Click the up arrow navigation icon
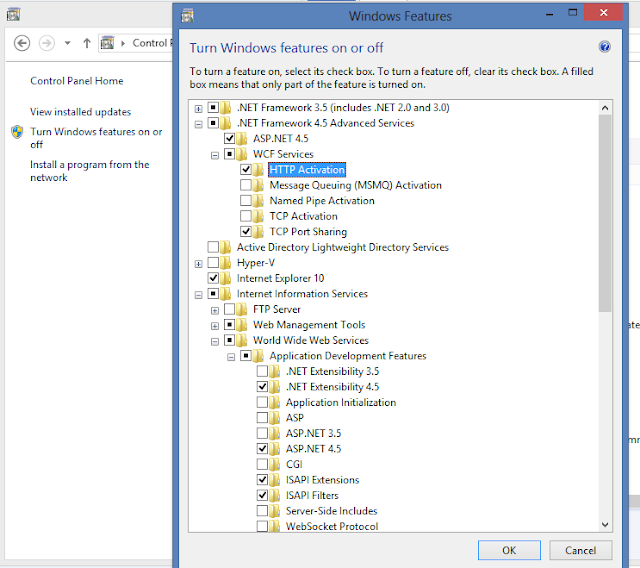 pos(87,43)
